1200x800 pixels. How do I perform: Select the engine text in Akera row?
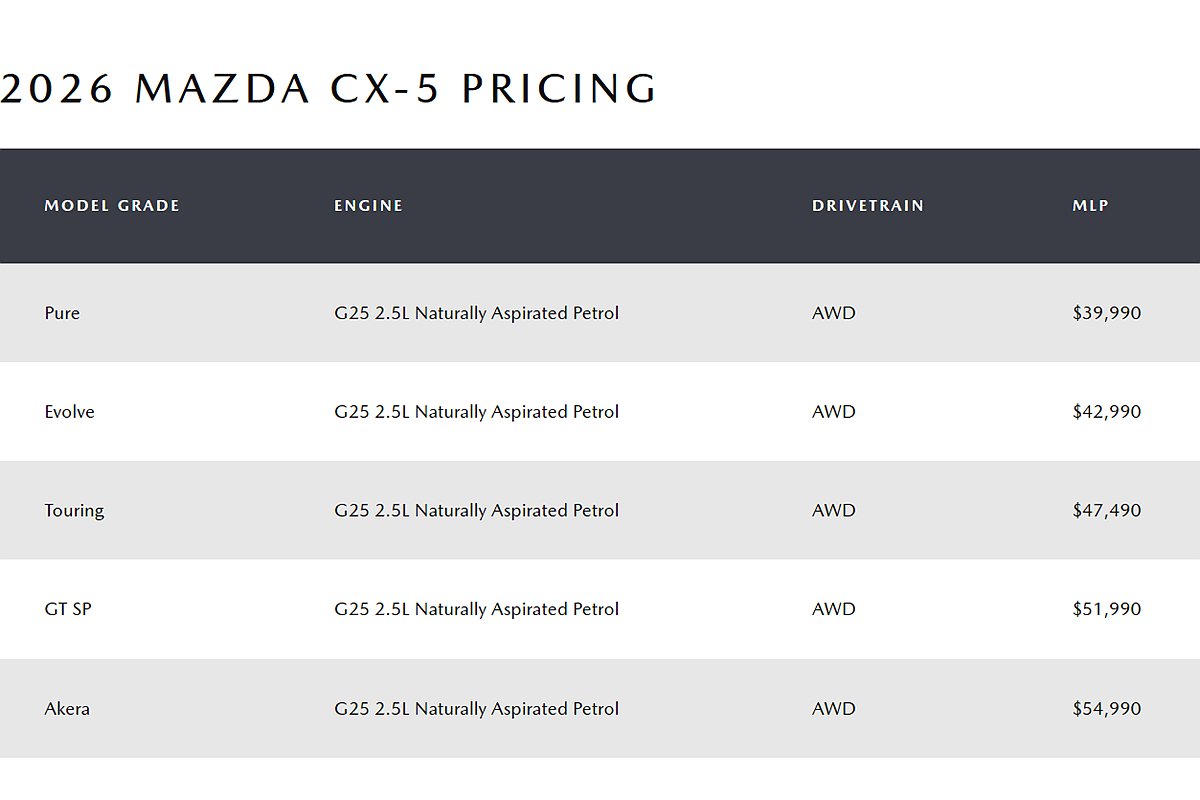coord(476,709)
